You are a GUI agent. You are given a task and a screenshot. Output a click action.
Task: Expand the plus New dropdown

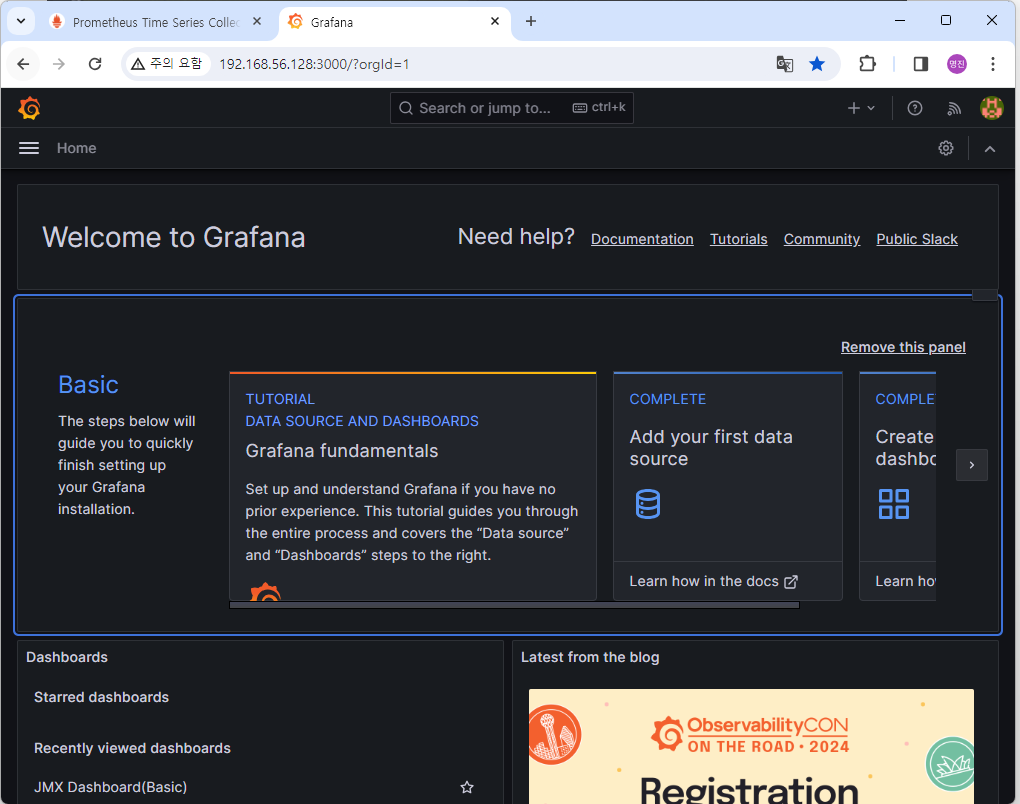(x=861, y=109)
